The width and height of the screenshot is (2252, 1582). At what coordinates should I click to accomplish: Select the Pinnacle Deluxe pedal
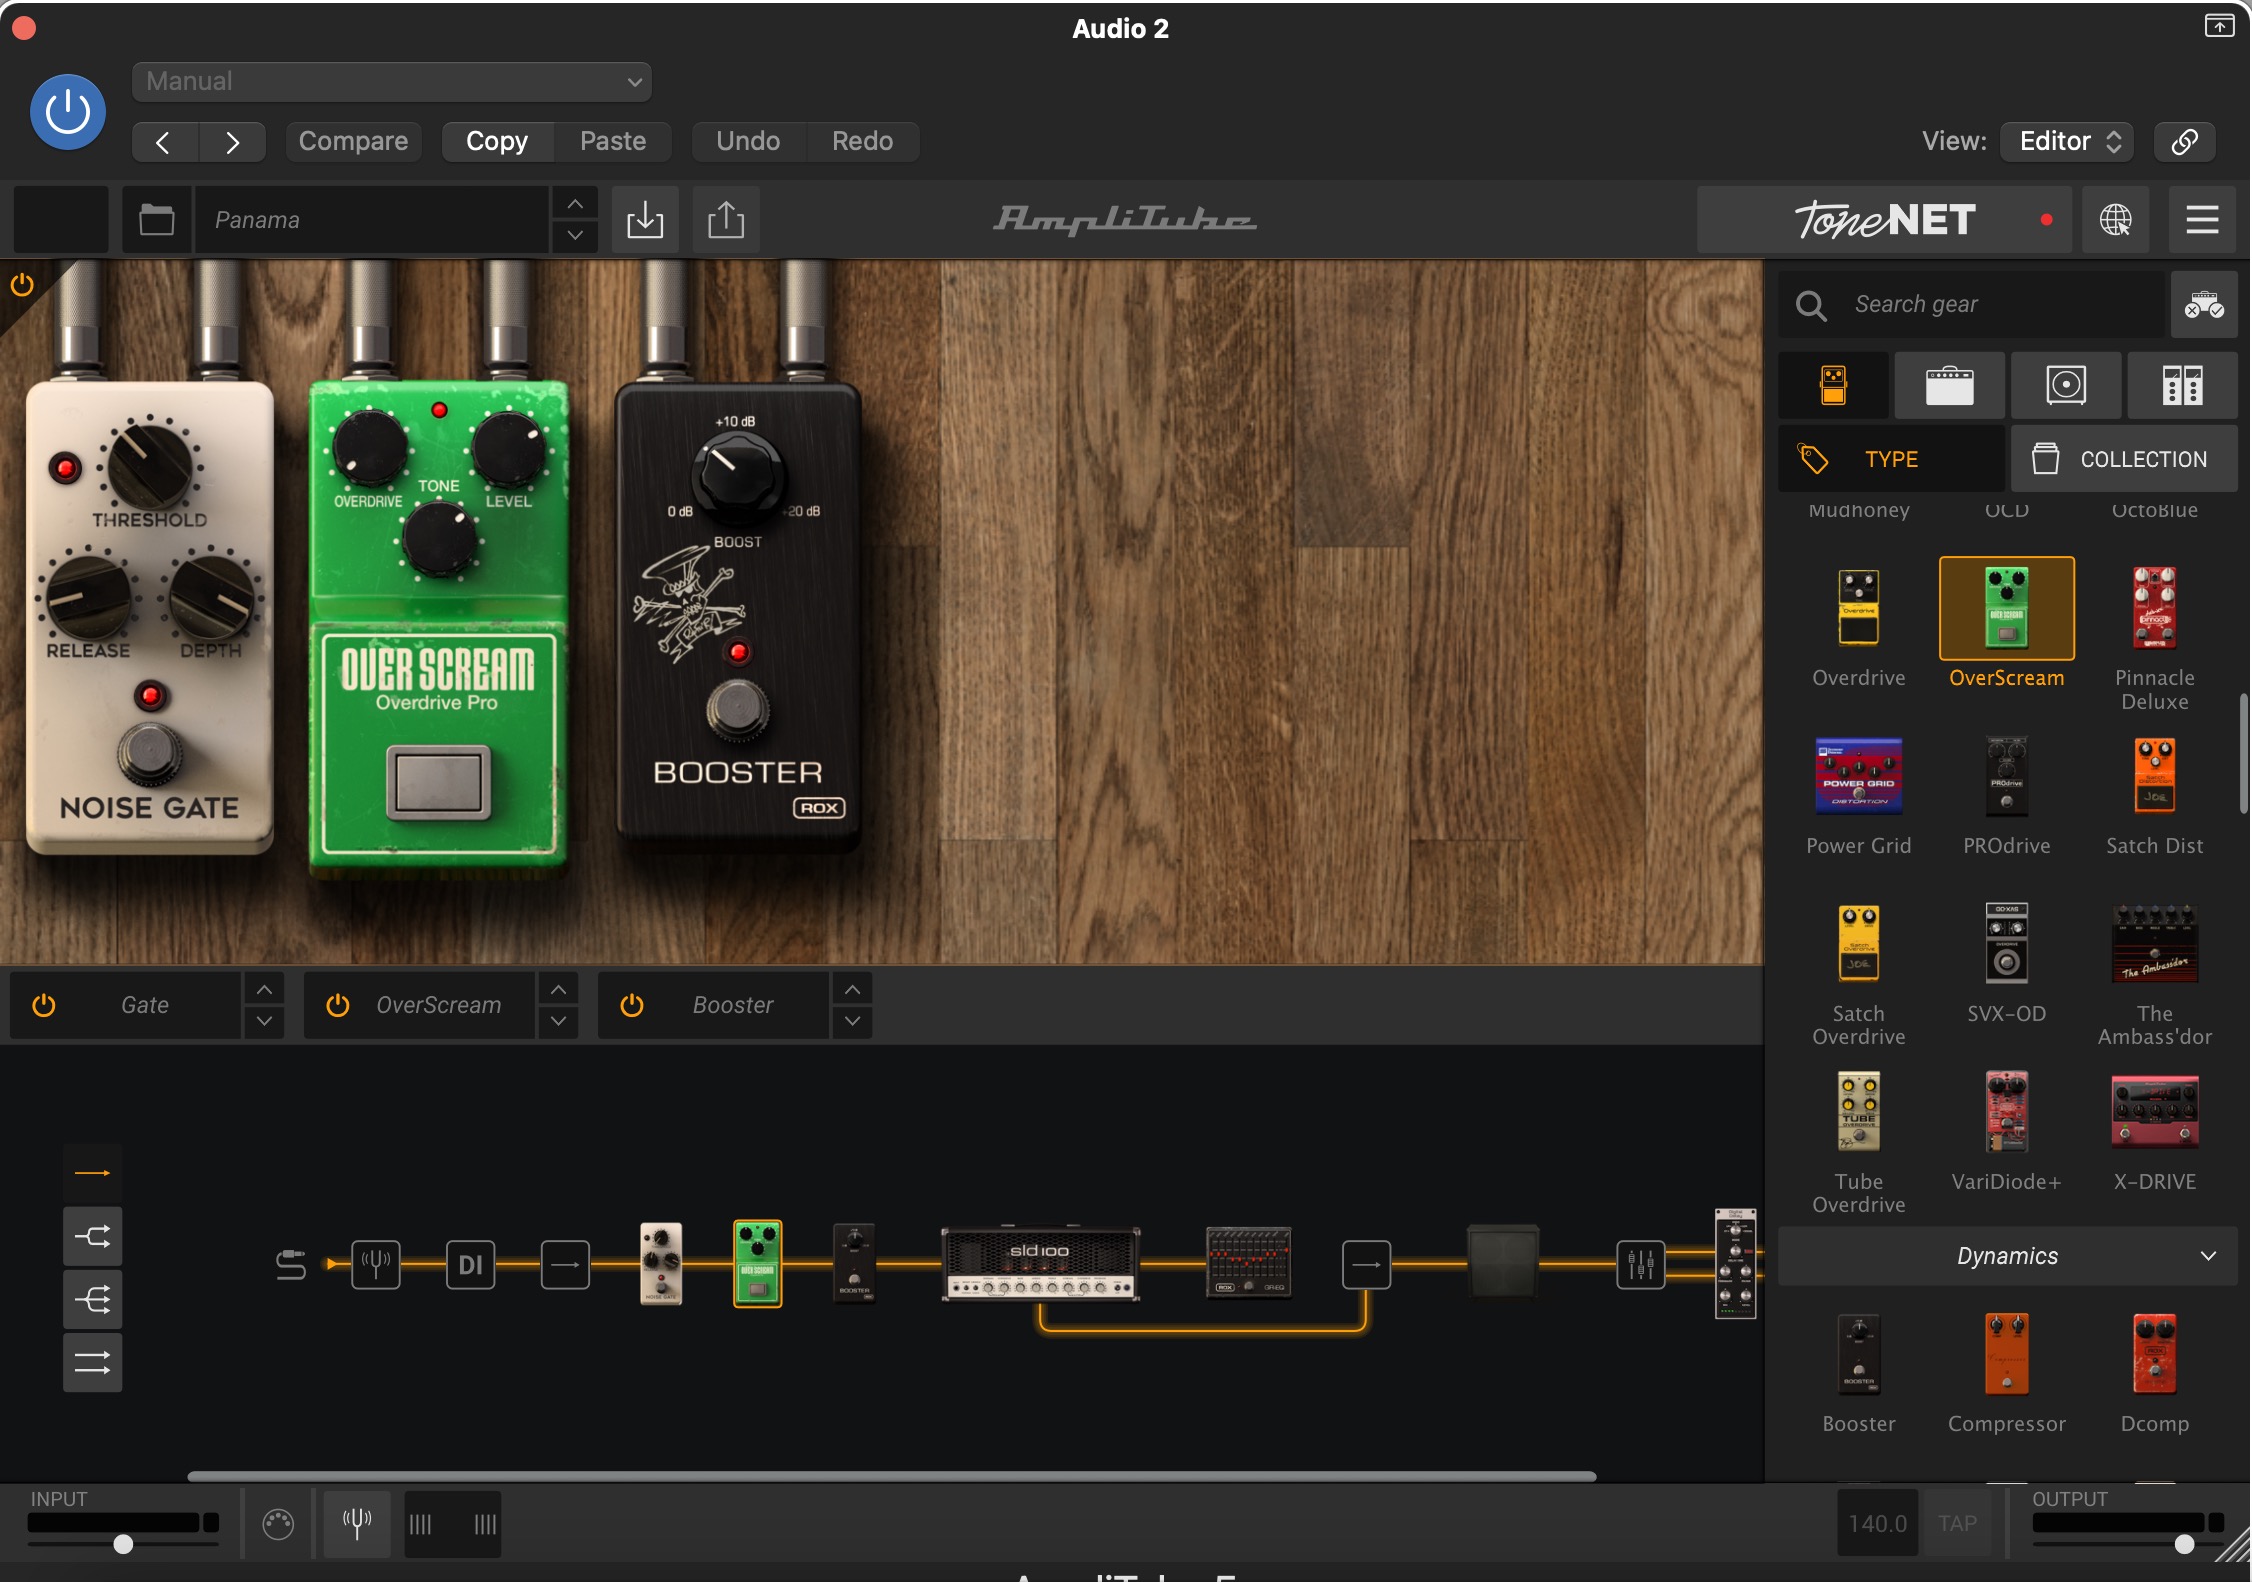[2155, 608]
